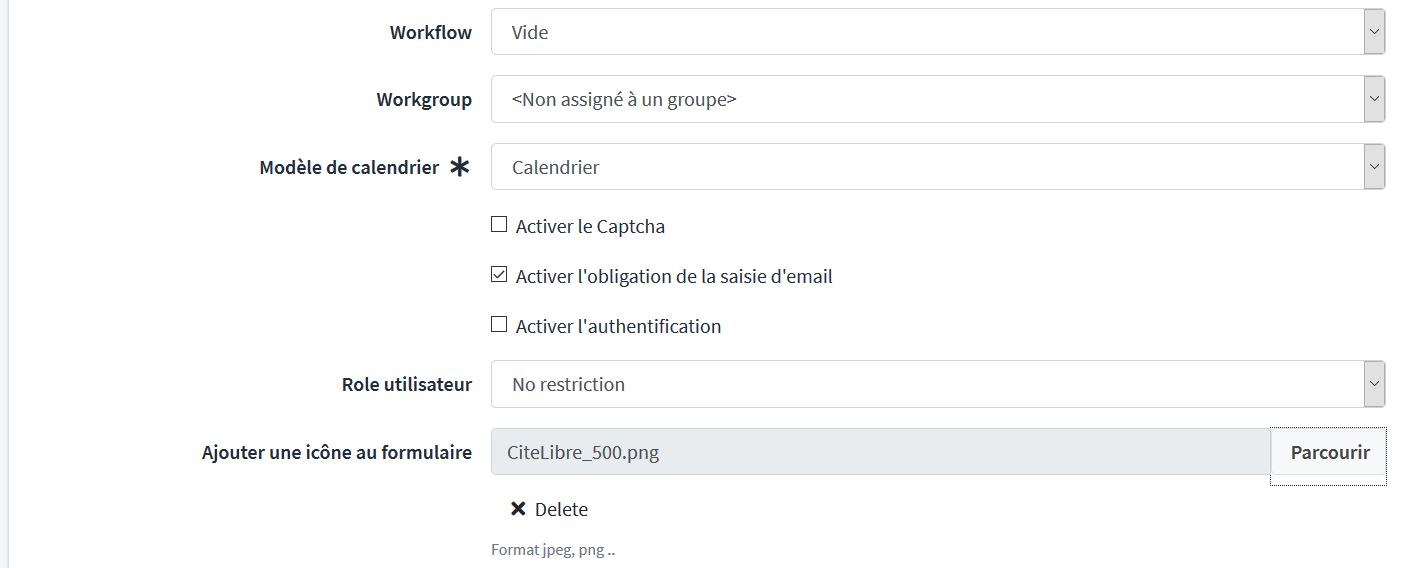Open the No restriction role dropdown

coord(925,384)
